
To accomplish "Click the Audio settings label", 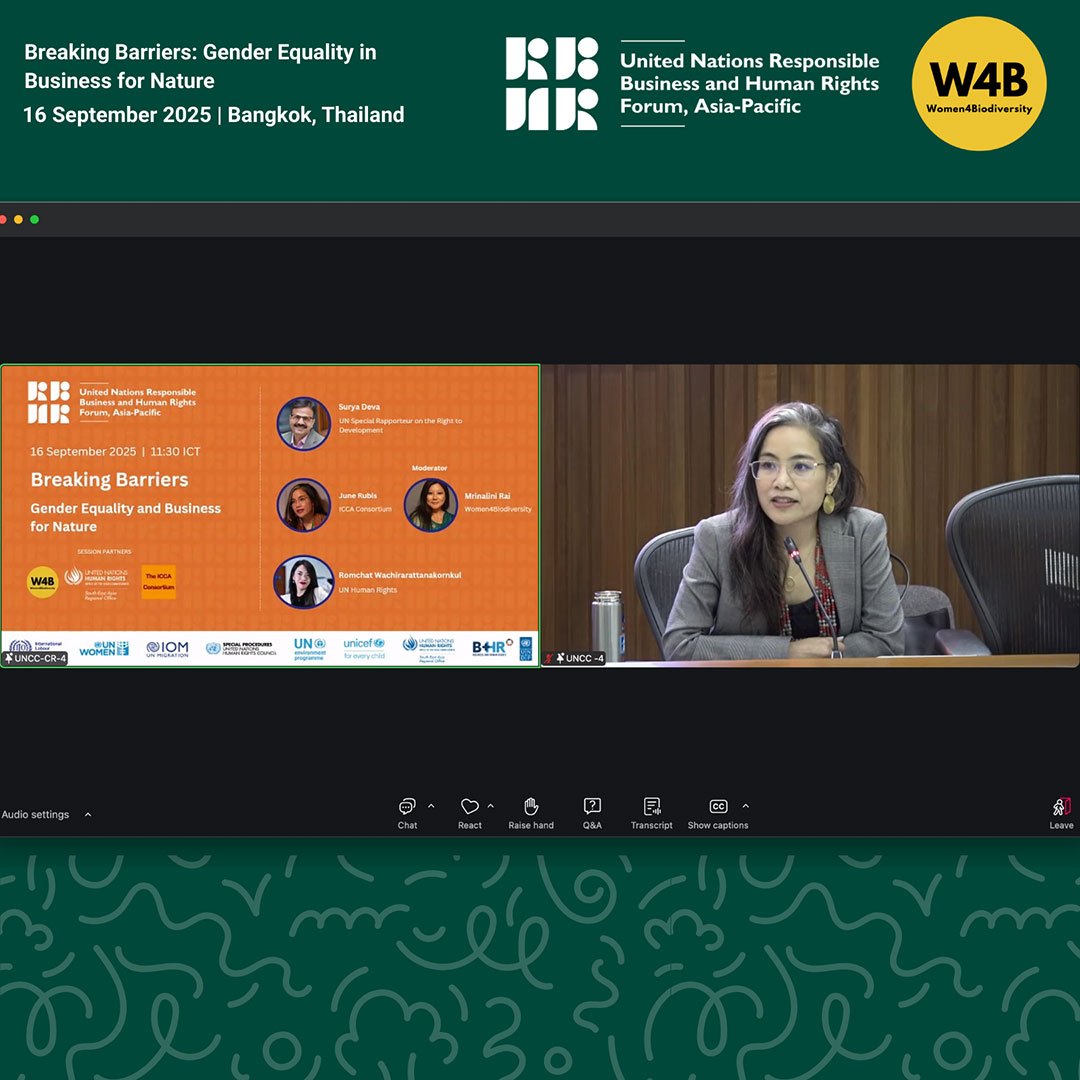I will [36, 815].
